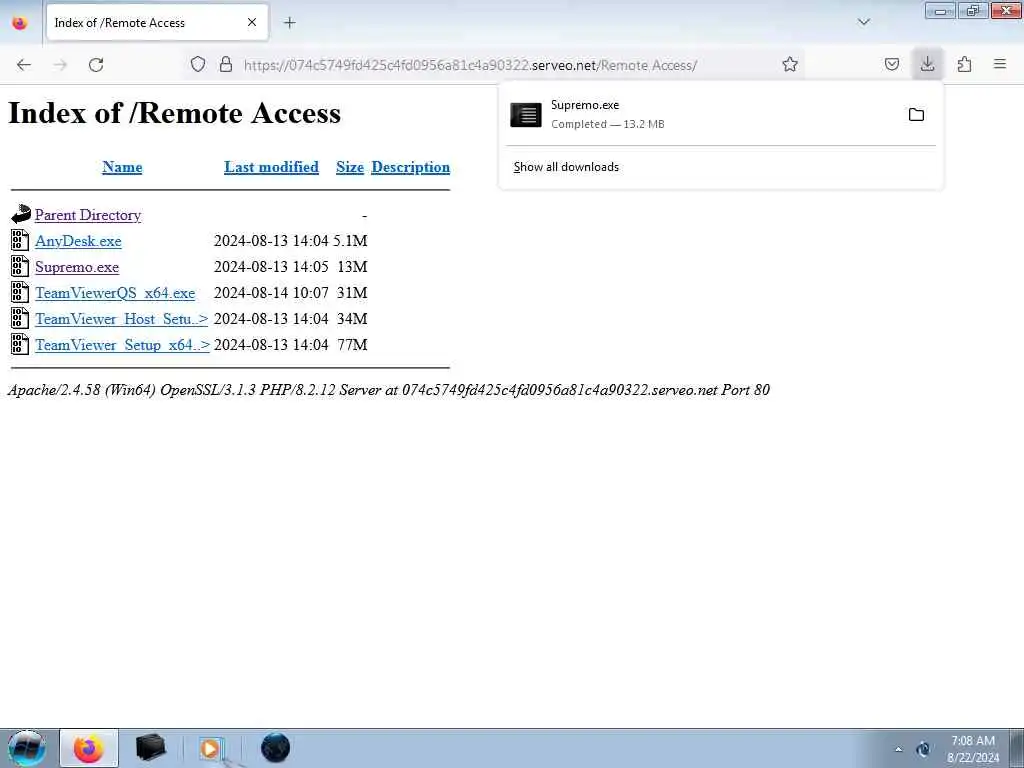The image size is (1024, 768).
Task: Download AnyDesk.exe
Action: point(78,241)
